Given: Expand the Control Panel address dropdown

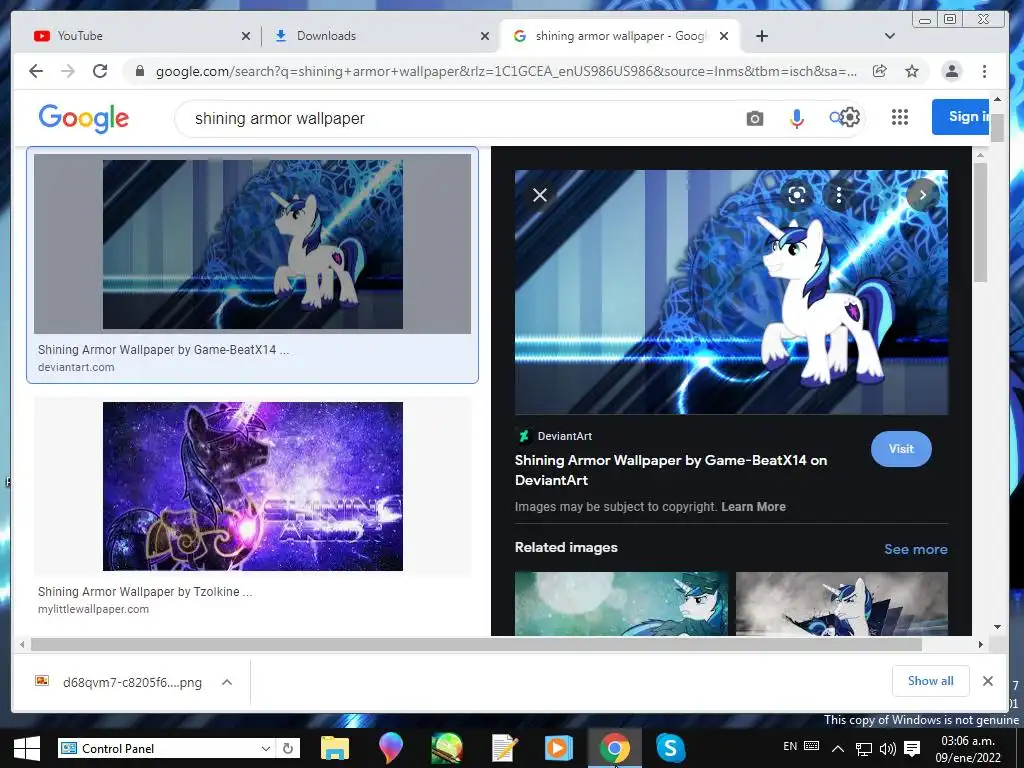Looking at the screenshot, I should tap(265, 748).
